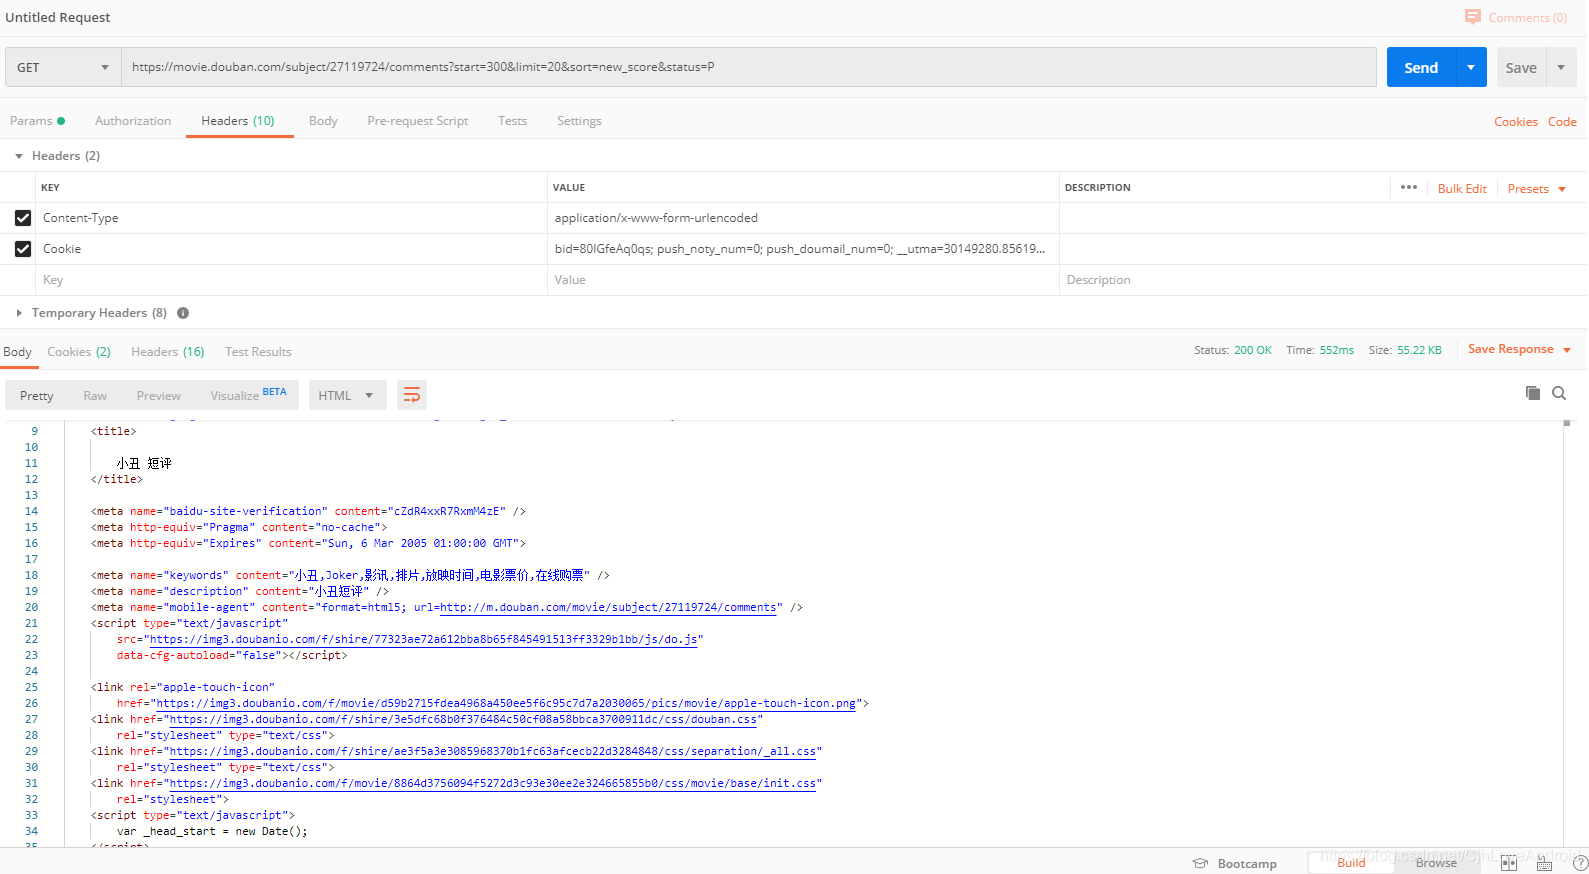Switch to Visualize BETA view

click(248, 395)
